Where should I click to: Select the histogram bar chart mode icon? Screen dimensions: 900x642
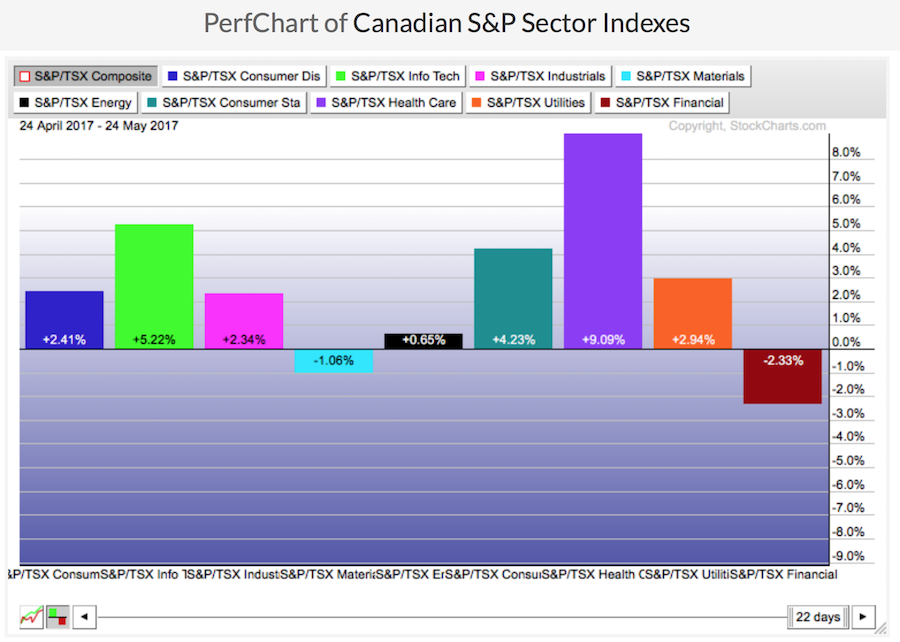(x=58, y=616)
